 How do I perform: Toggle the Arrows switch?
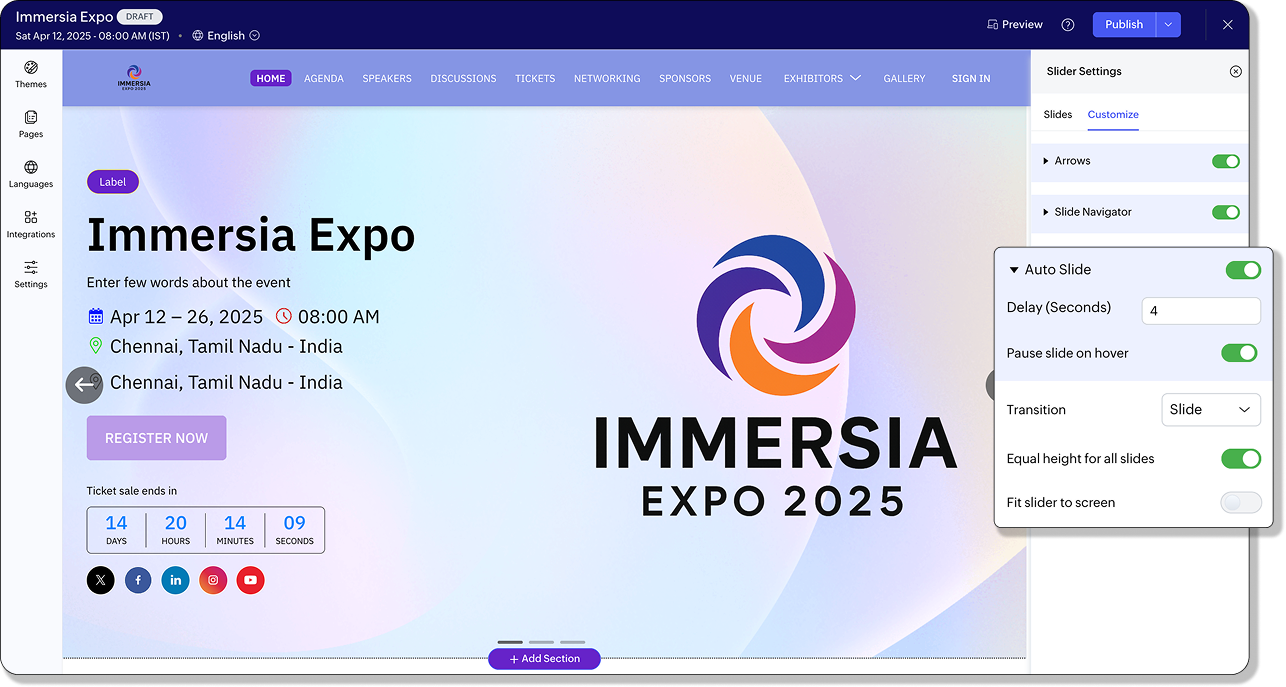(x=1226, y=161)
